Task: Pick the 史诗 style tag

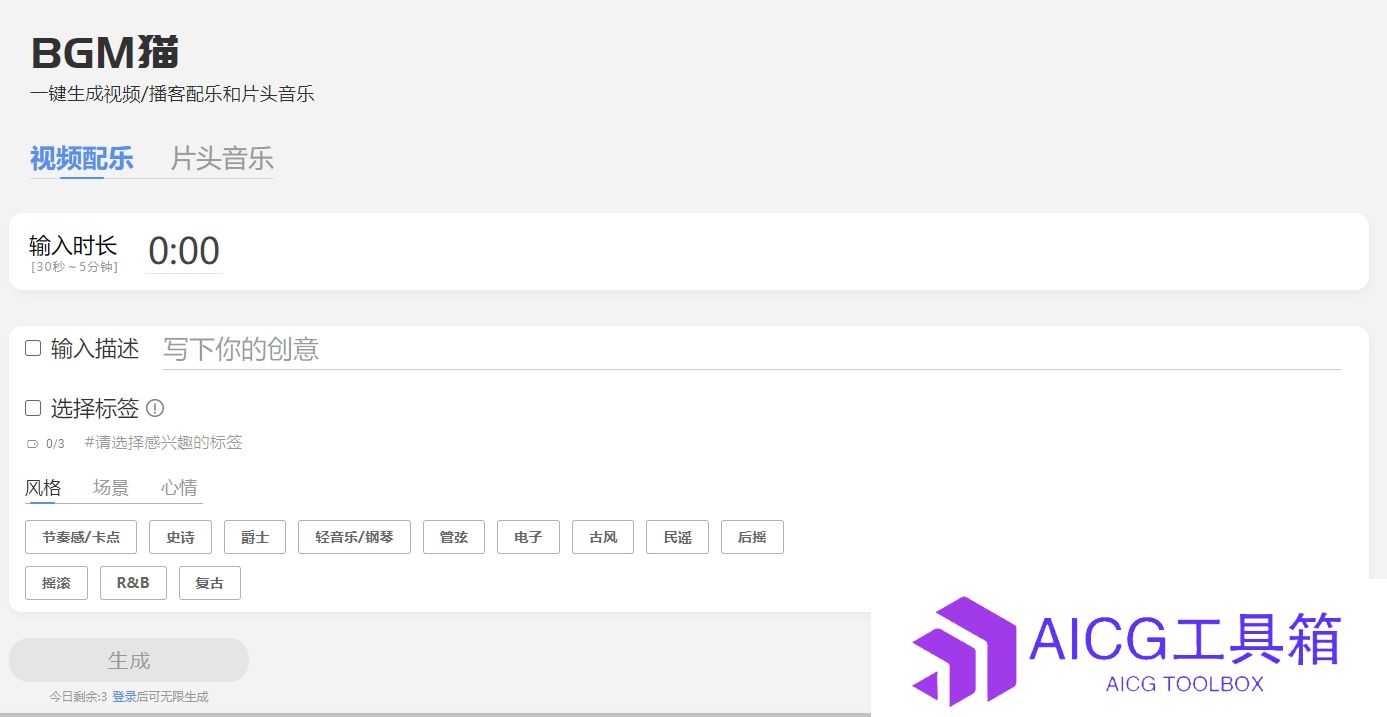Action: click(180, 537)
